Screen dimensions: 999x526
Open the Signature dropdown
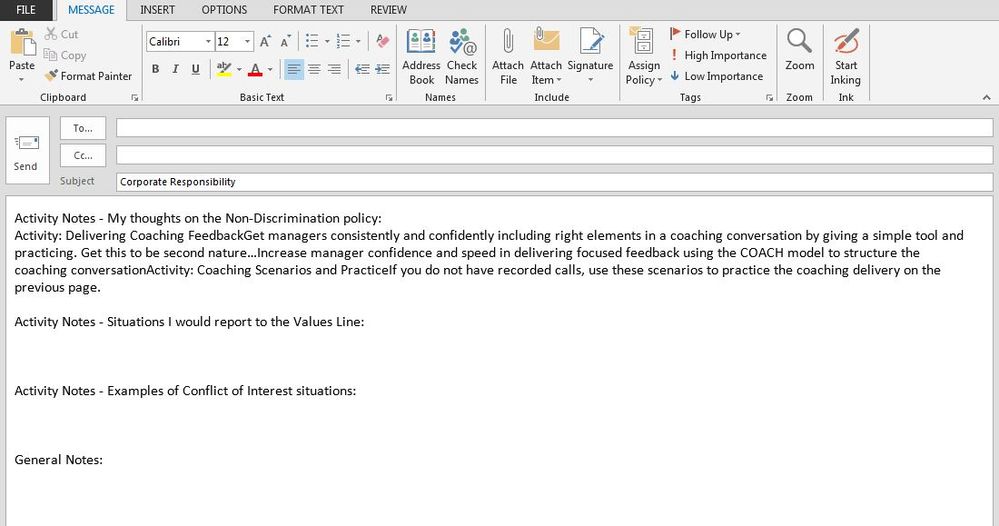[591, 57]
